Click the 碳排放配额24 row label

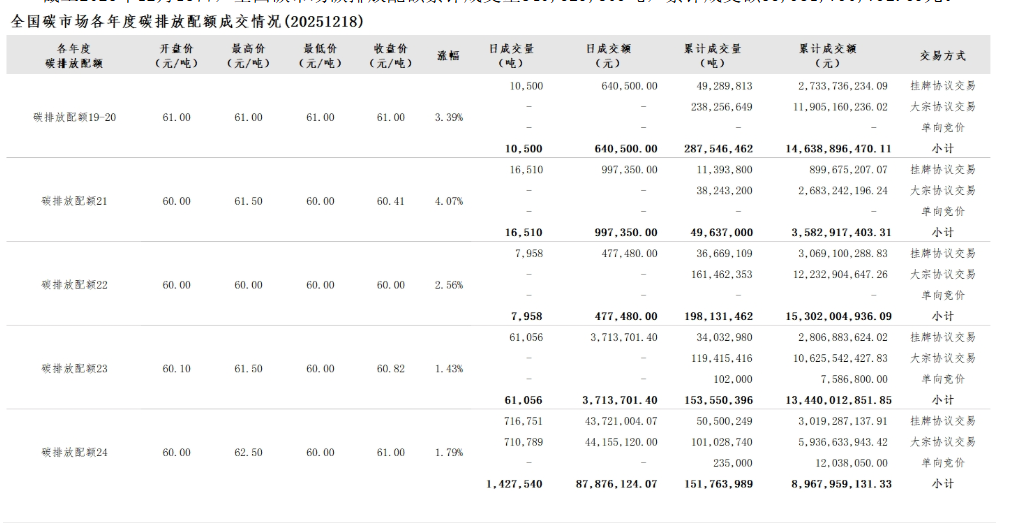[74, 452]
